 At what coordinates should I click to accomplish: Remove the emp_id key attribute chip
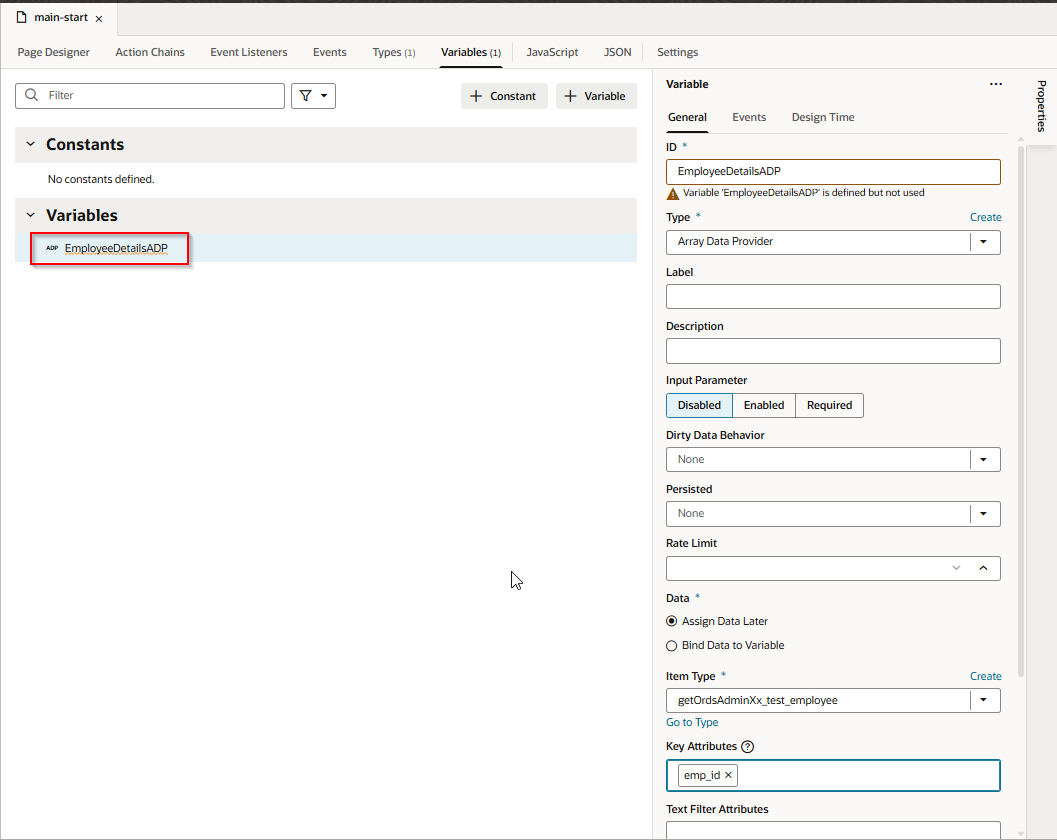click(x=729, y=775)
